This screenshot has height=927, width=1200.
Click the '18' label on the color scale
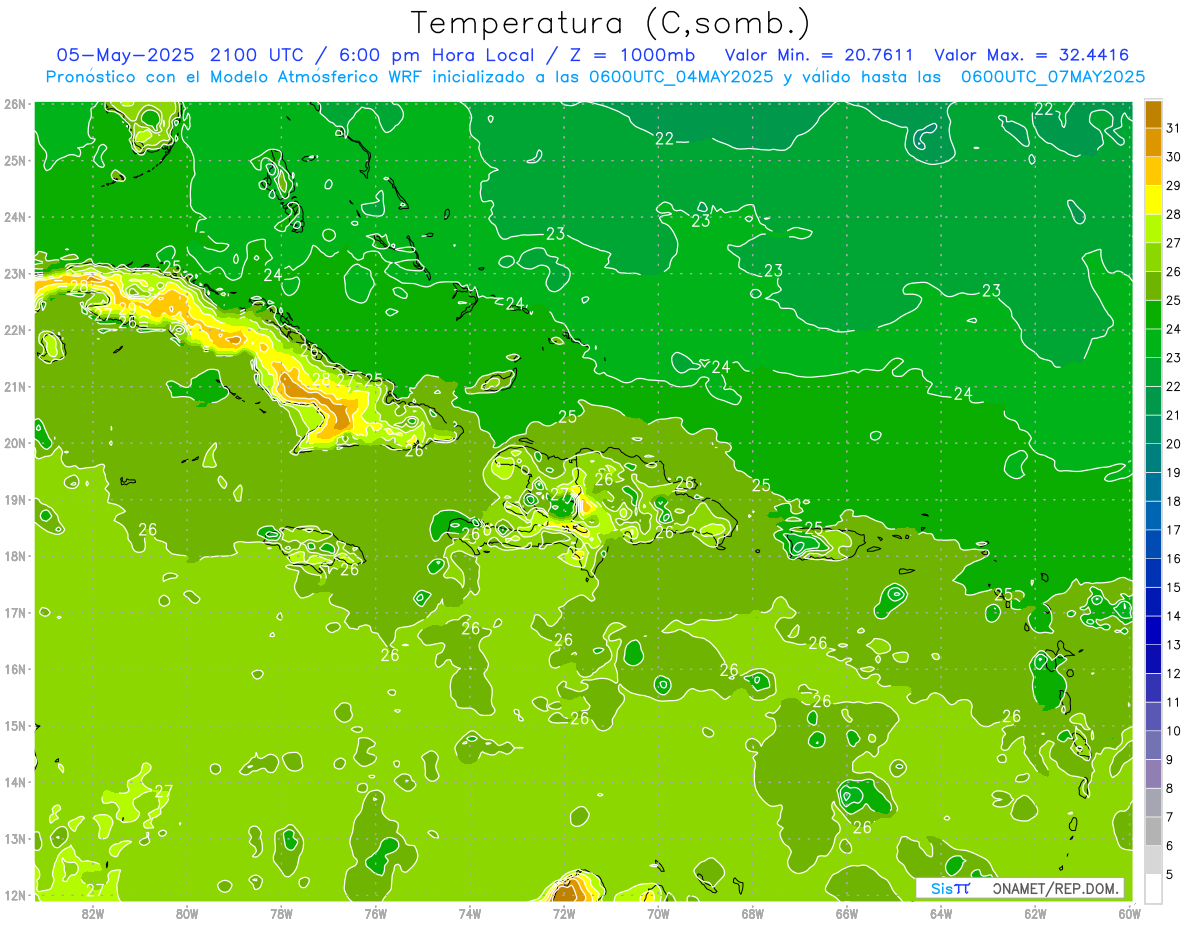pos(1174,501)
